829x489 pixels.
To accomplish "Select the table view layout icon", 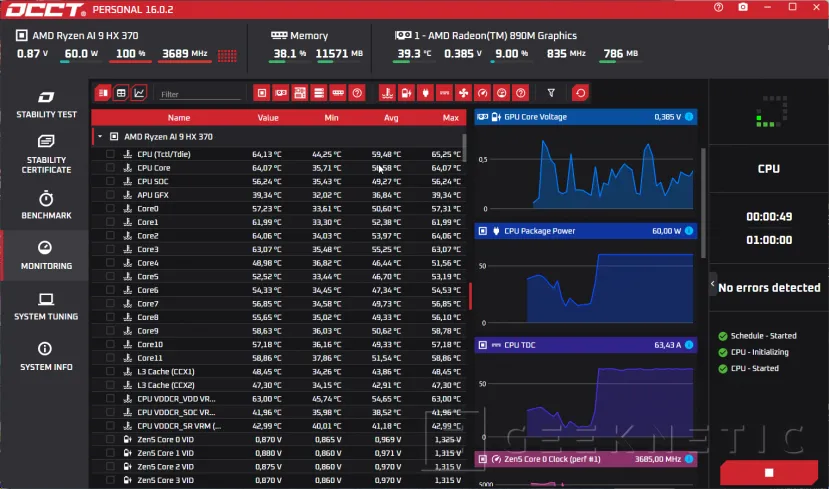I will (121, 93).
